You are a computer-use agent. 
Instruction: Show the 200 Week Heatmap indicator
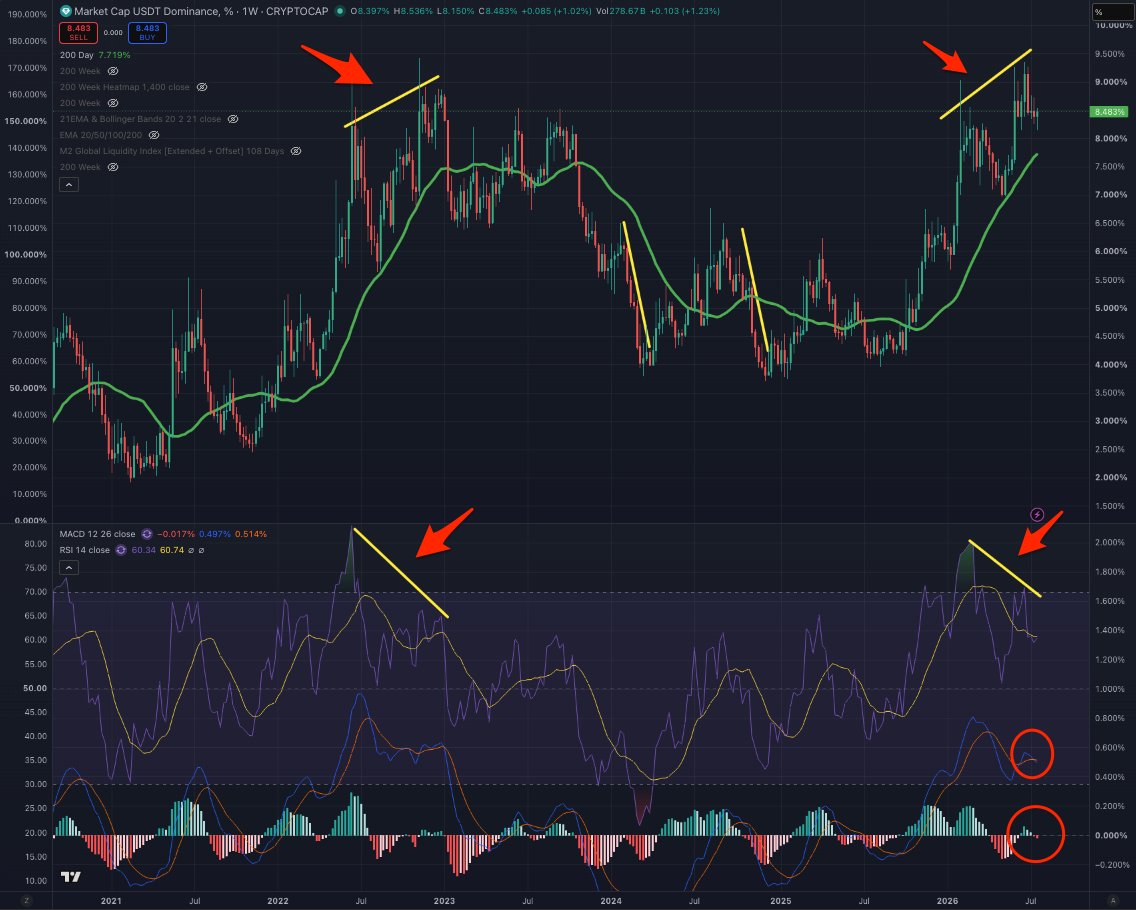tap(202, 87)
